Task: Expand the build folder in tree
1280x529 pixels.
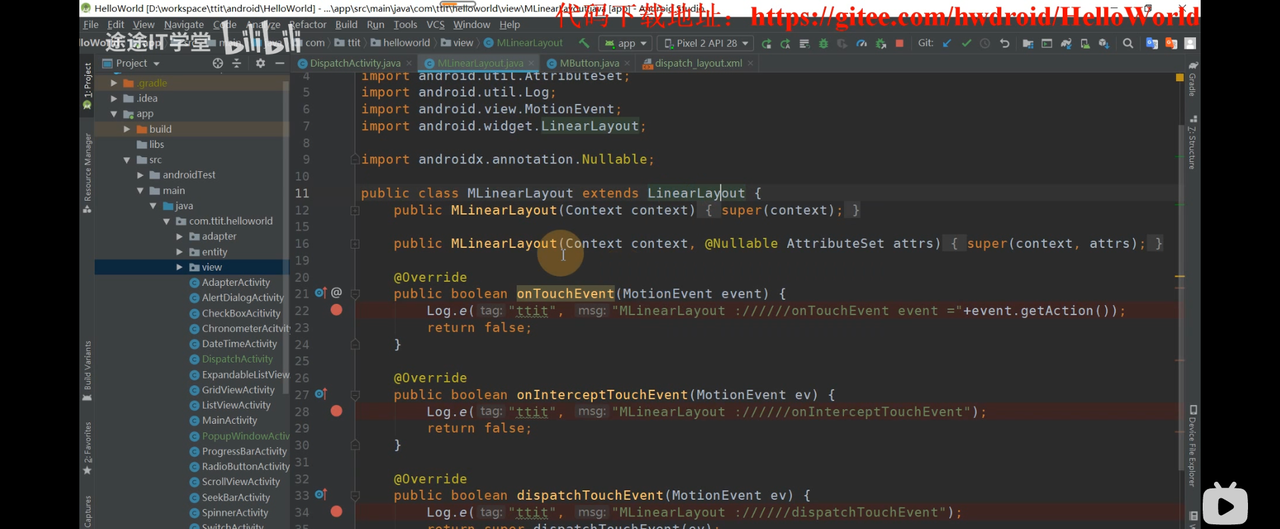Action: pyautogui.click(x=127, y=129)
